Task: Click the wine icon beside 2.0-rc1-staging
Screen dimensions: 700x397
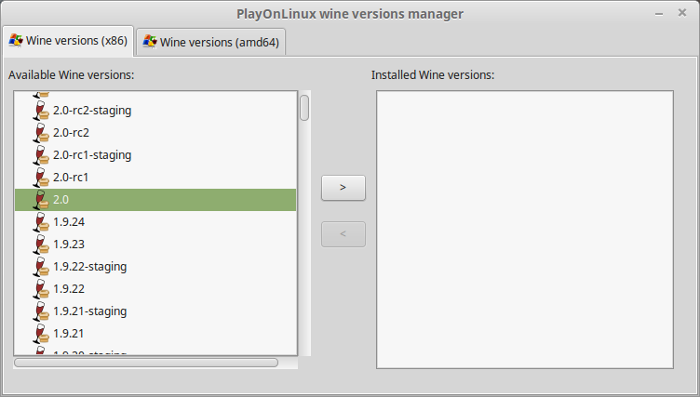Action: (41, 155)
